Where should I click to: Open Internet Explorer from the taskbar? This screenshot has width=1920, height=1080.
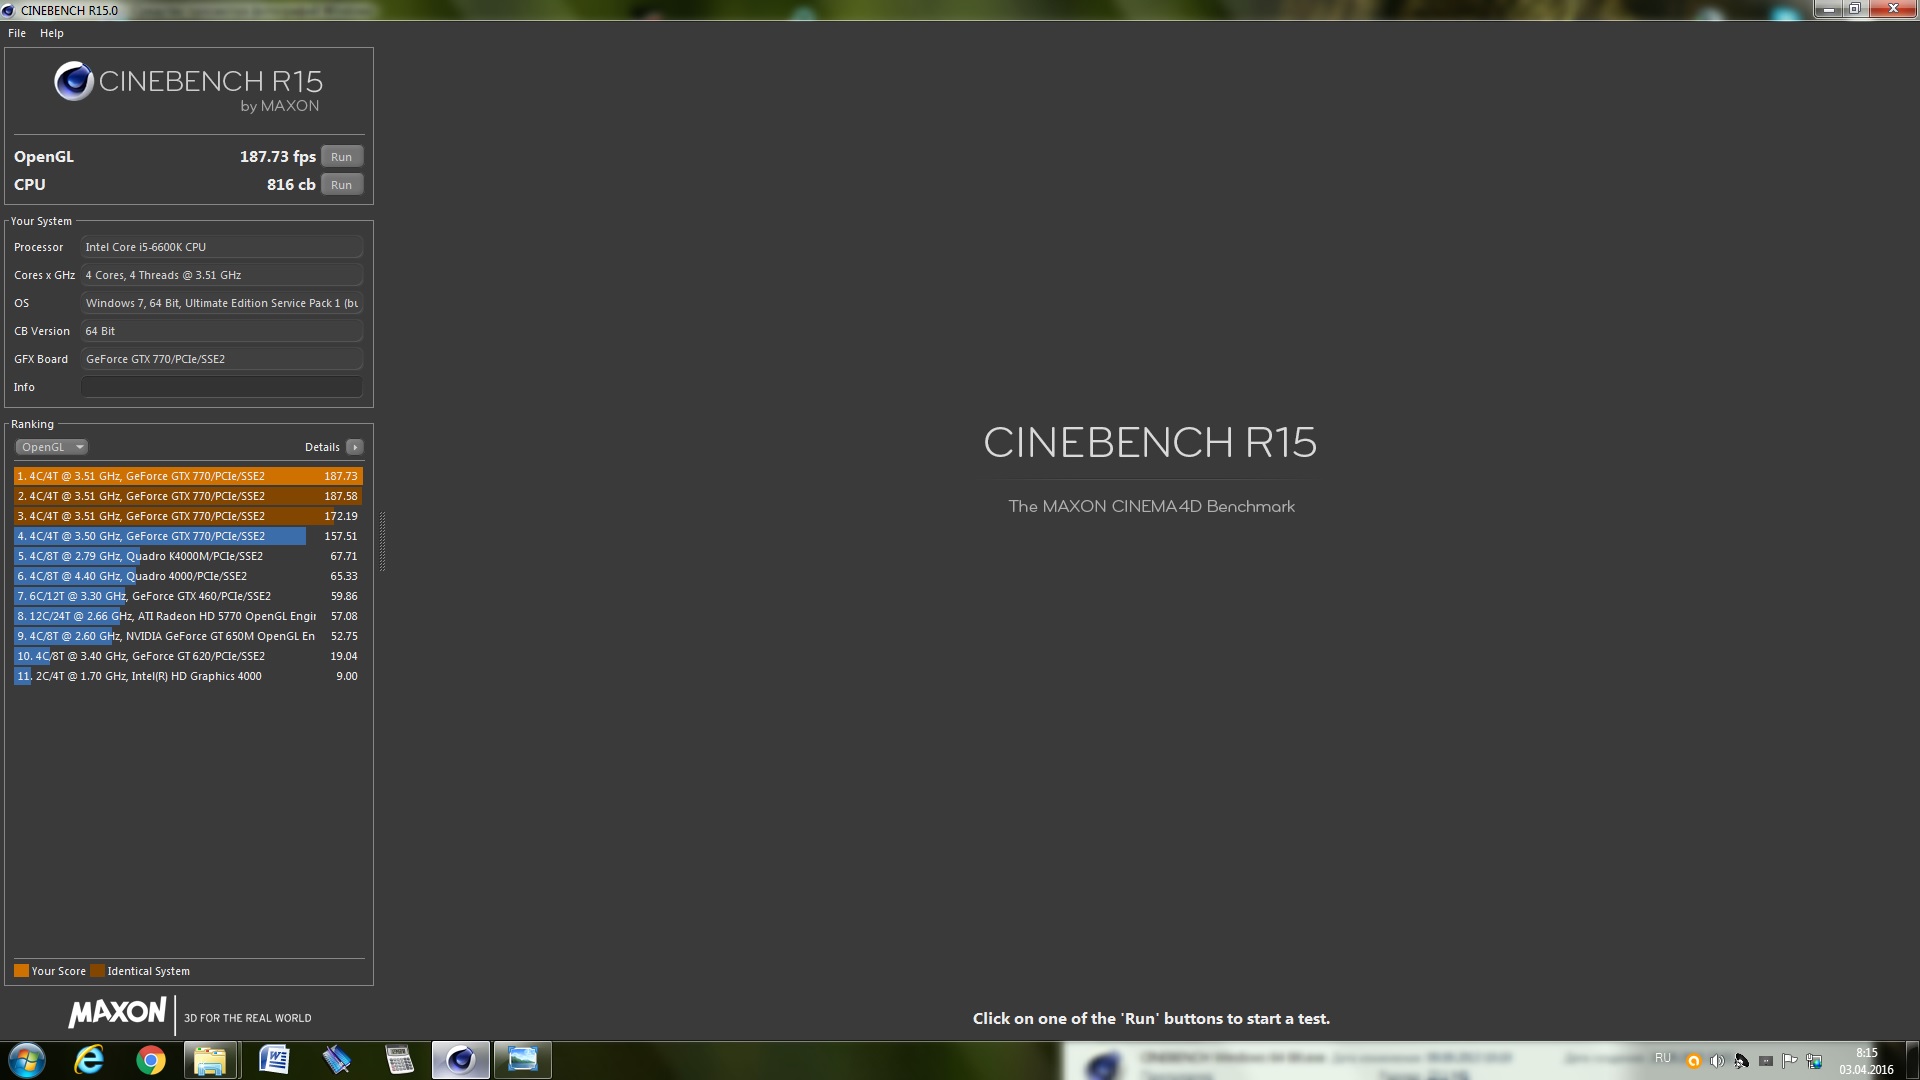(x=90, y=1060)
